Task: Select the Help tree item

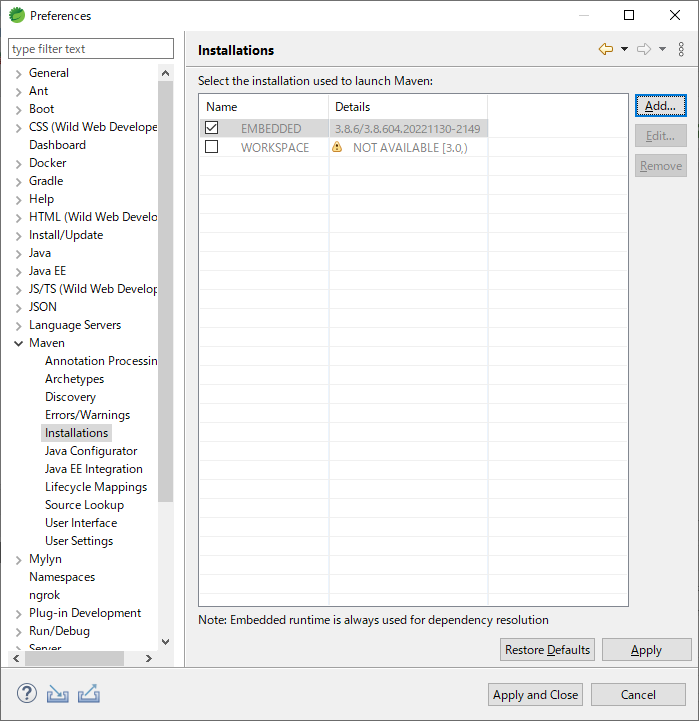Action: pos(41,199)
